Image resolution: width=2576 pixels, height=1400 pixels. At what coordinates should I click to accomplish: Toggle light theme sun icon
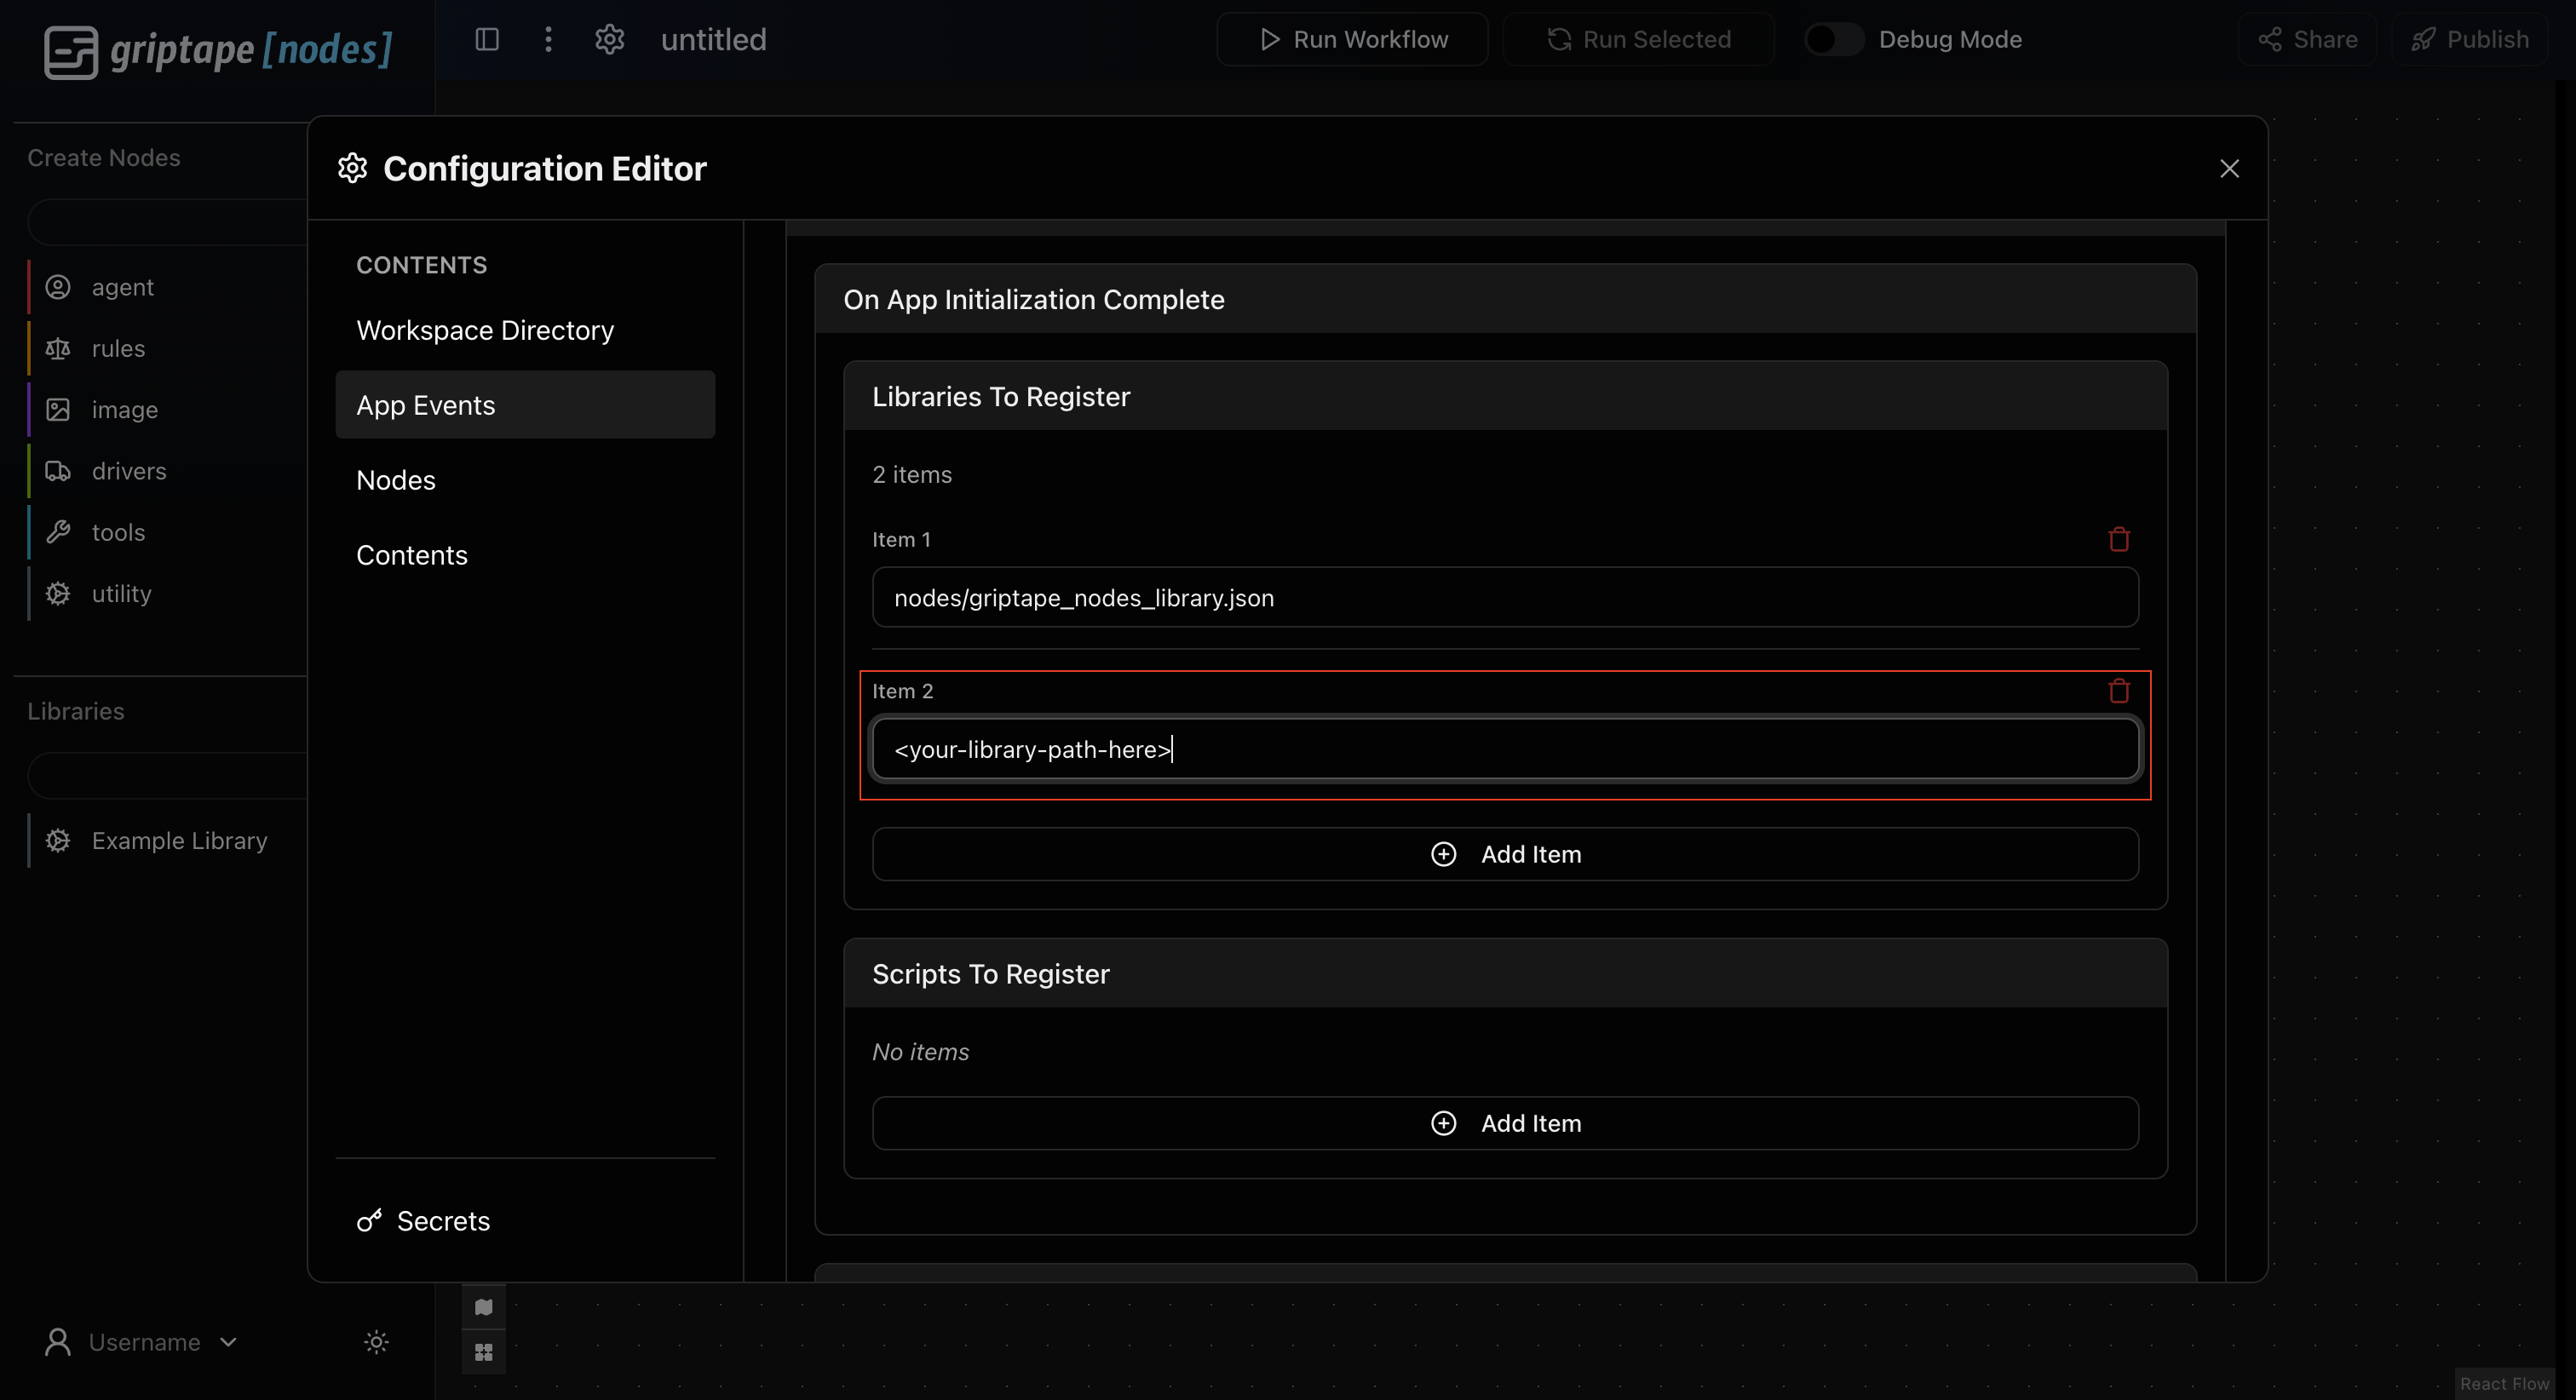click(376, 1342)
